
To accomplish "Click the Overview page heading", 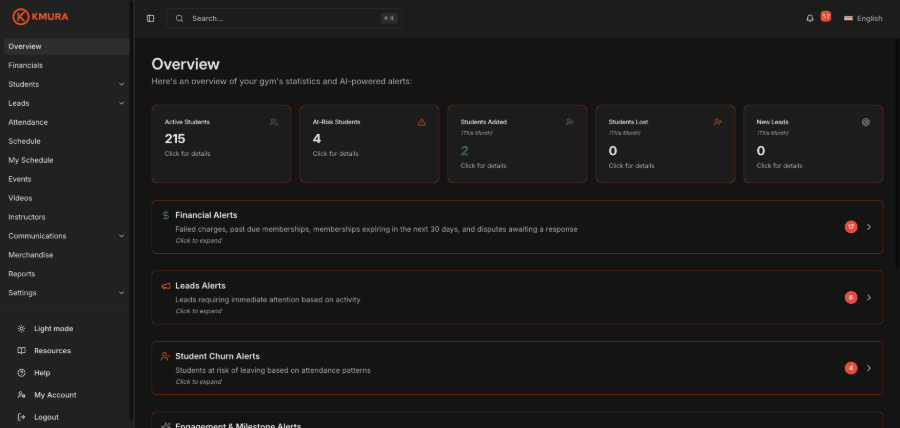I will [x=185, y=64].
